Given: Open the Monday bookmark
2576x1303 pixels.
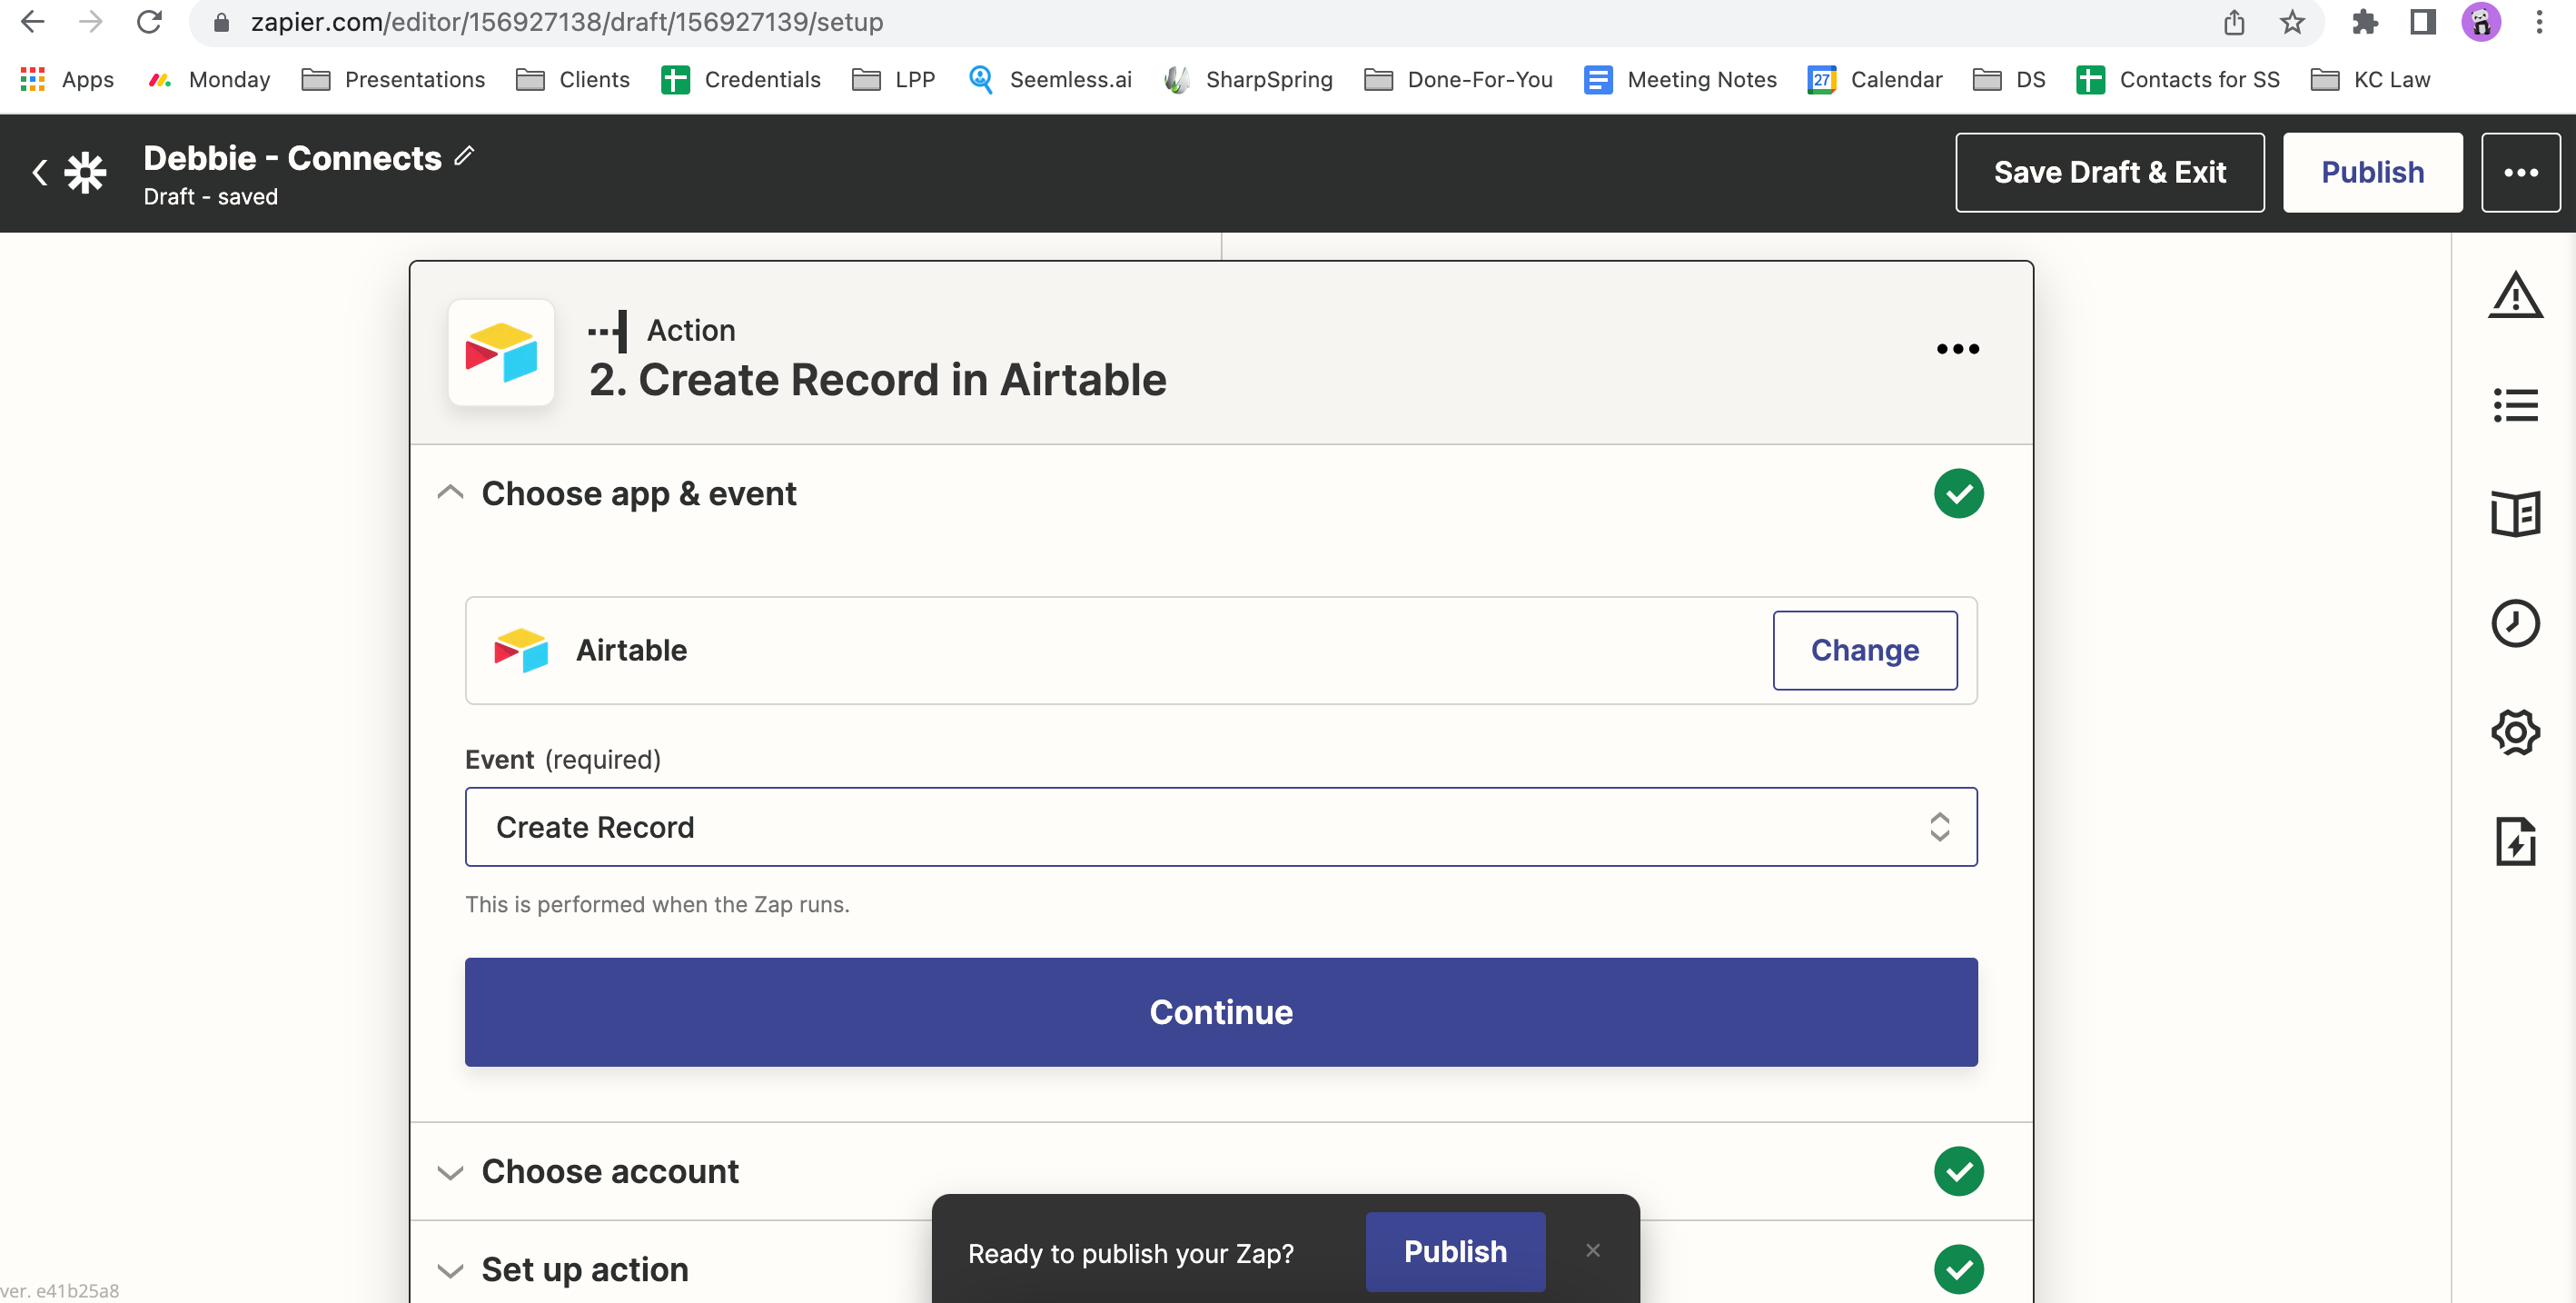Looking at the screenshot, I should click(209, 79).
